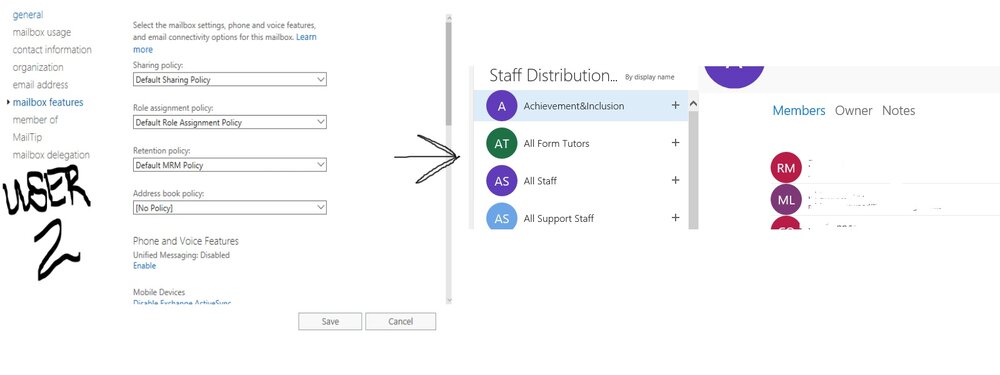Click the Save button
The image size is (1000, 375).
click(x=330, y=321)
